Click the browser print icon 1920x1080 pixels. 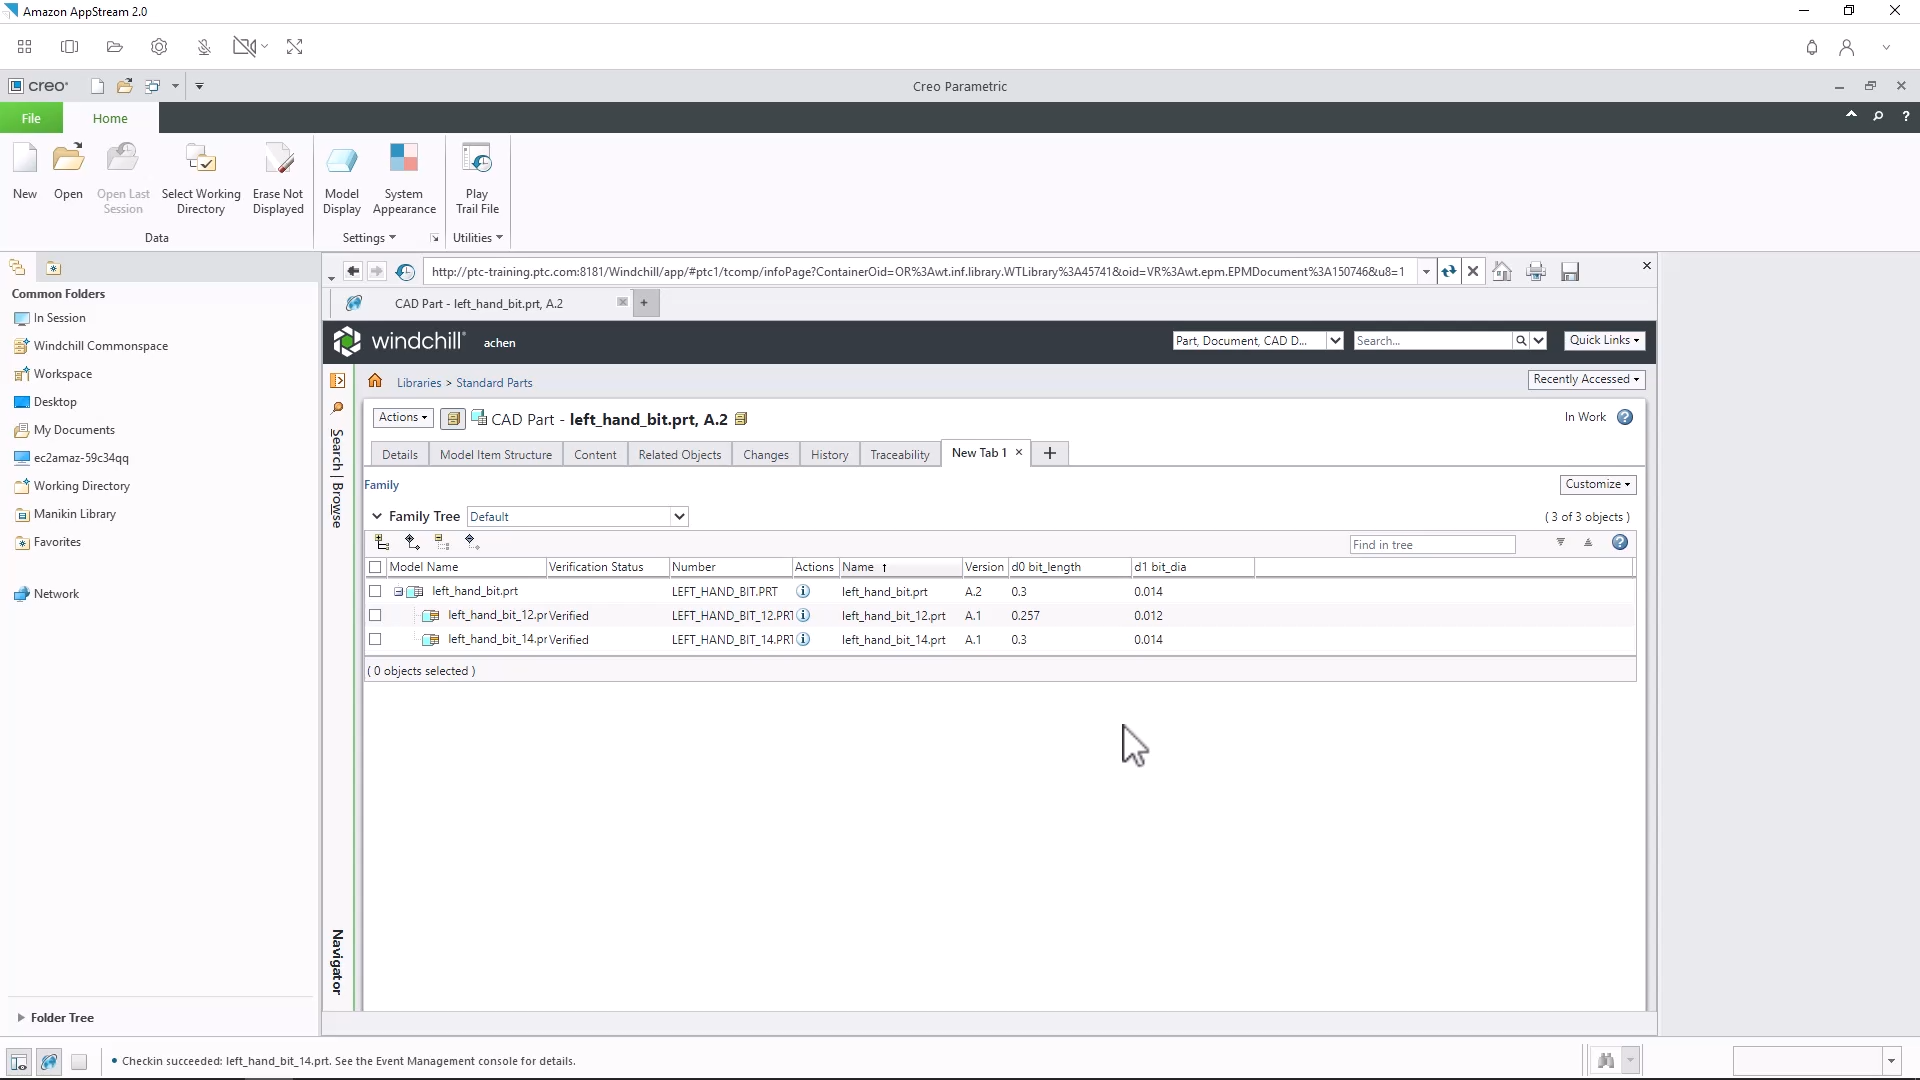pos(1536,272)
